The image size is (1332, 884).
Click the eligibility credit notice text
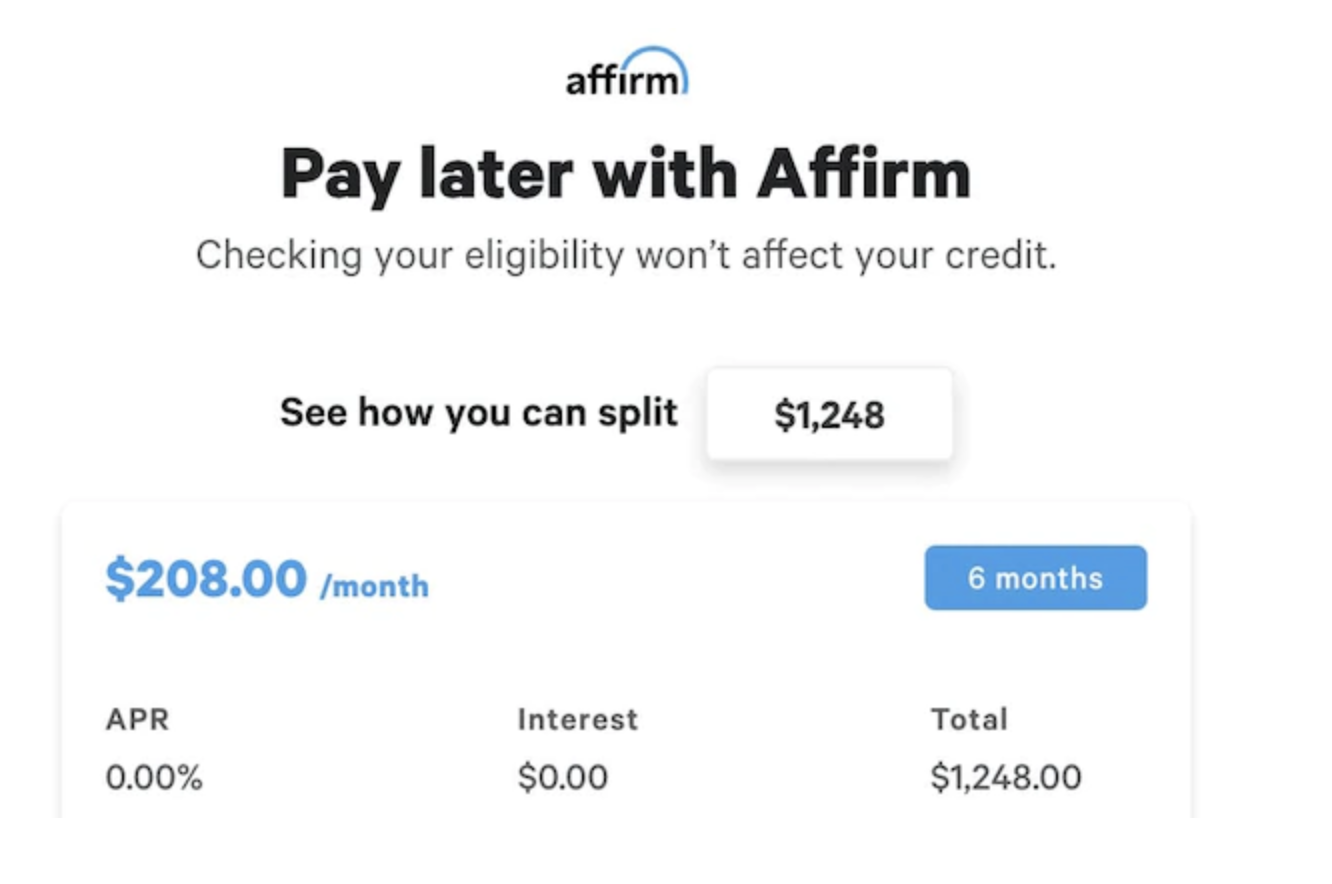click(x=626, y=255)
